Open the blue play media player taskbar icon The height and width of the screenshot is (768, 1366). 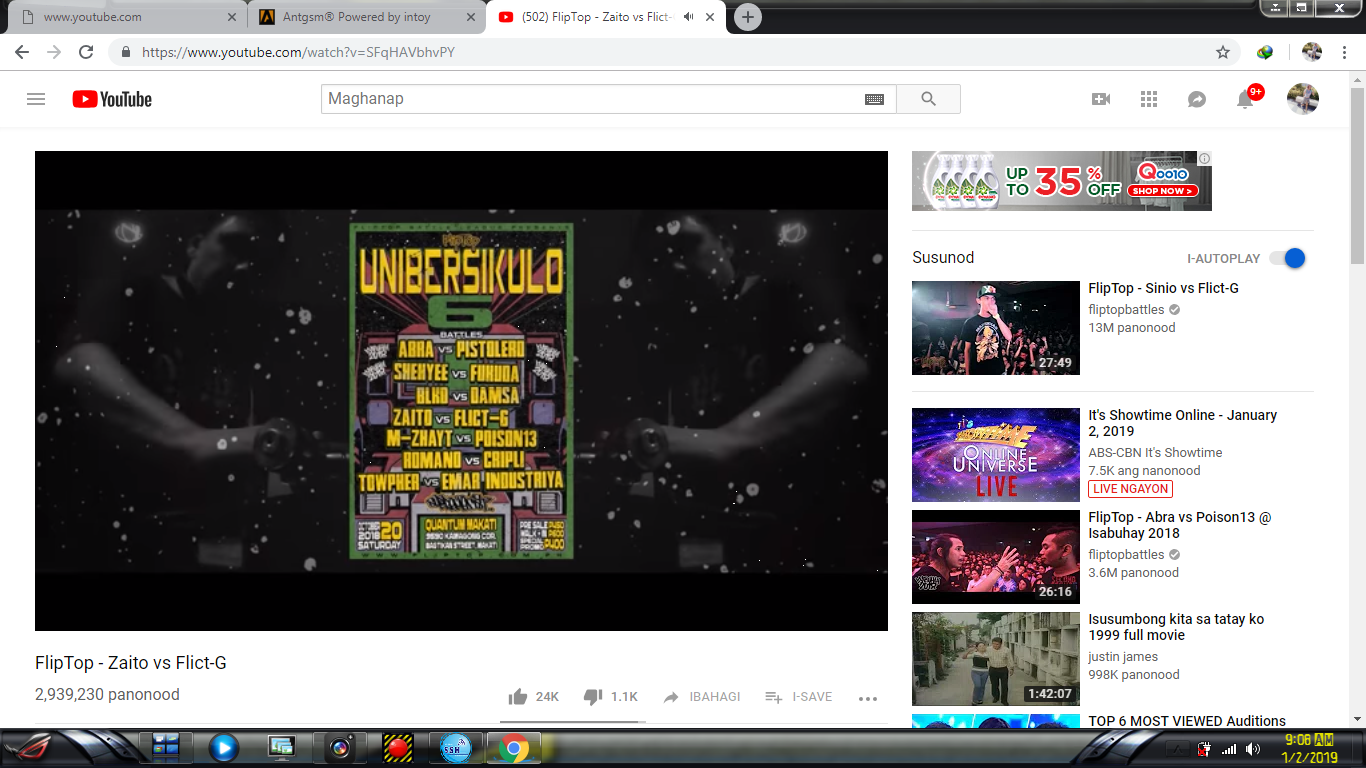[223, 748]
